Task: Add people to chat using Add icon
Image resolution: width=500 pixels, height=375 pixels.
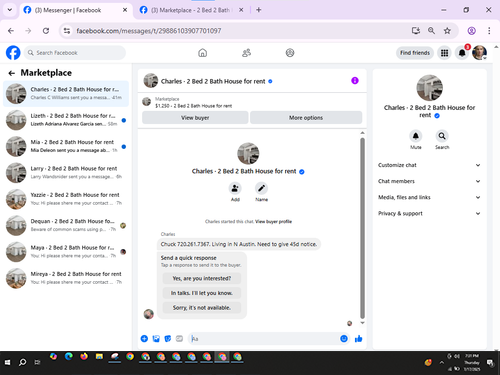Action: (x=235, y=188)
